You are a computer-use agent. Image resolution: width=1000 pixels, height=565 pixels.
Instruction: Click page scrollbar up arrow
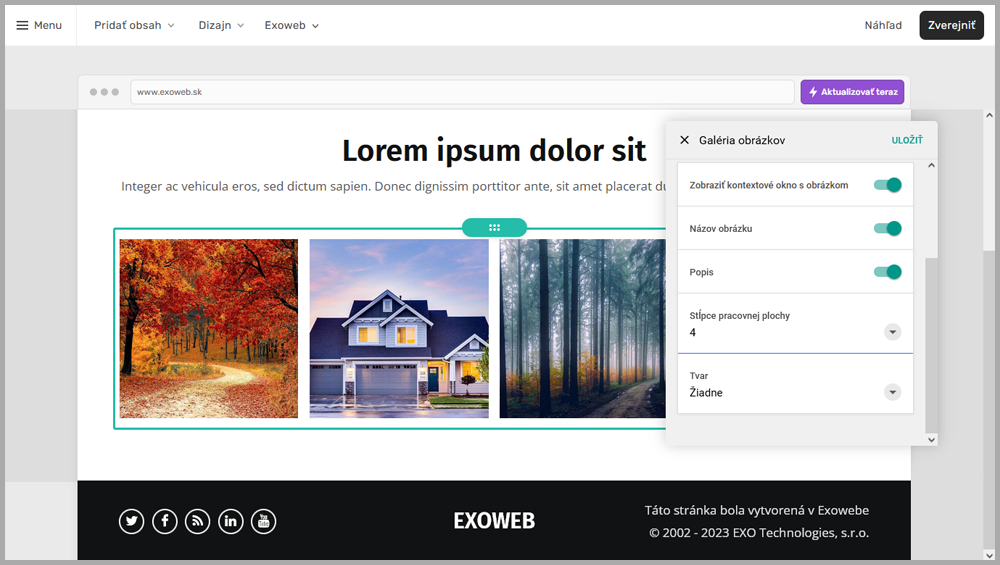989,115
